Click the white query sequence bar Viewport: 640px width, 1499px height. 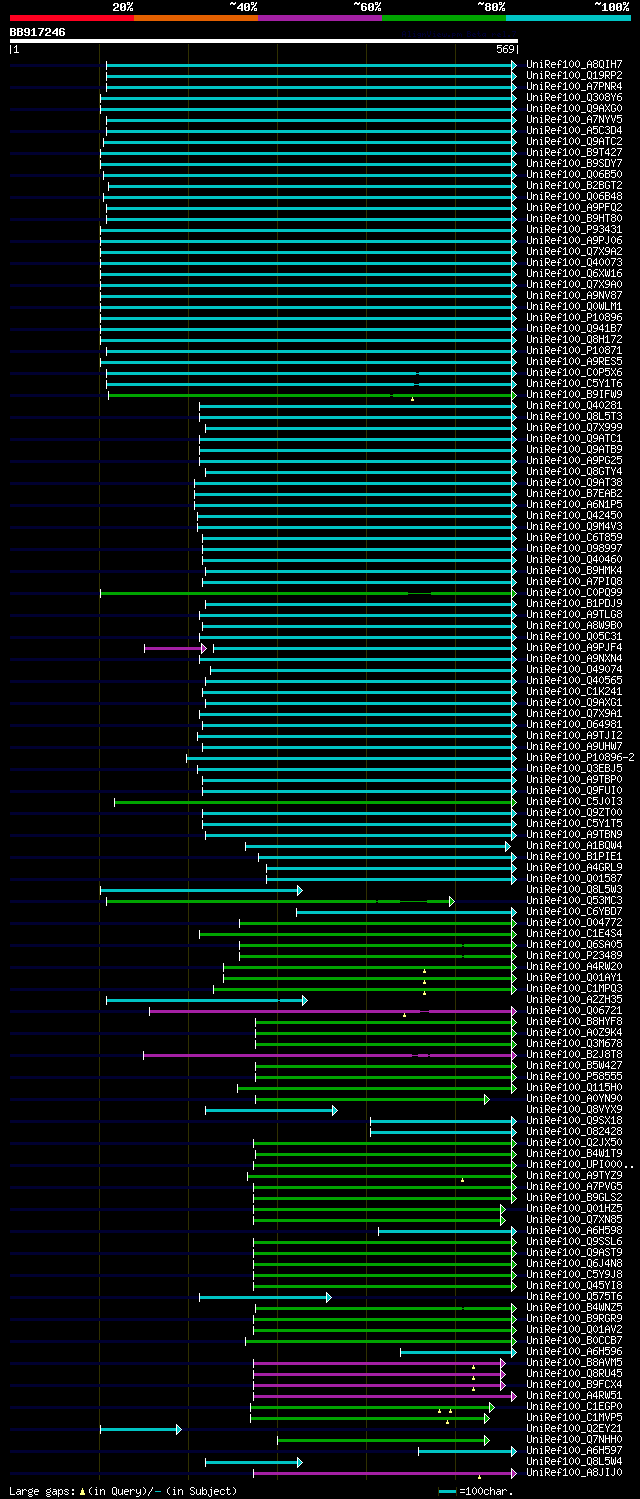pyautogui.click(x=264, y=41)
